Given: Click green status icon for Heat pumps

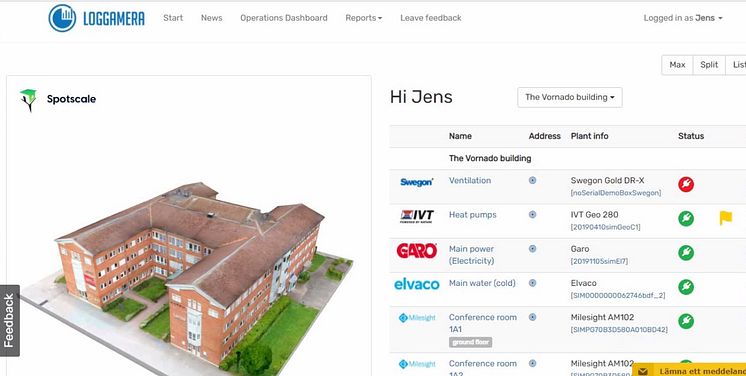Looking at the screenshot, I should 686,218.
